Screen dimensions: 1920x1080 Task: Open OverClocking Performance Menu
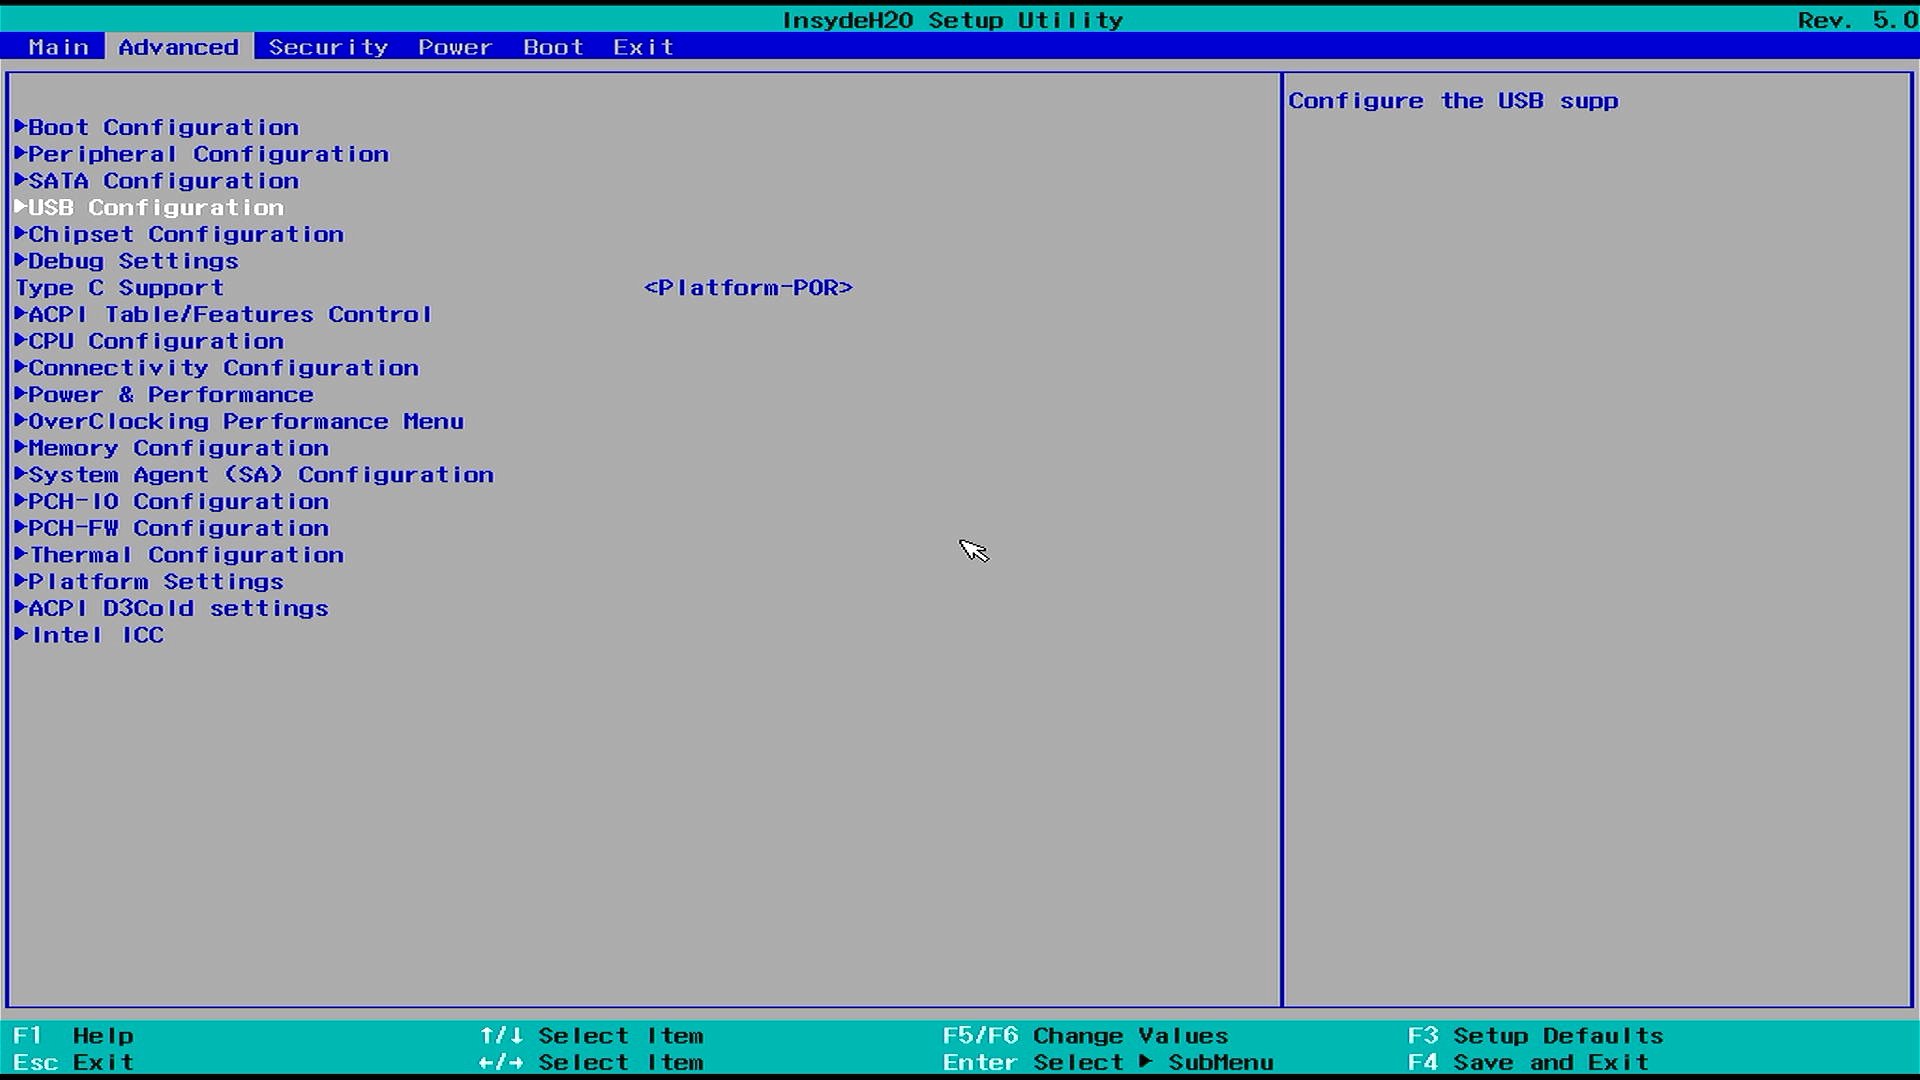point(246,422)
